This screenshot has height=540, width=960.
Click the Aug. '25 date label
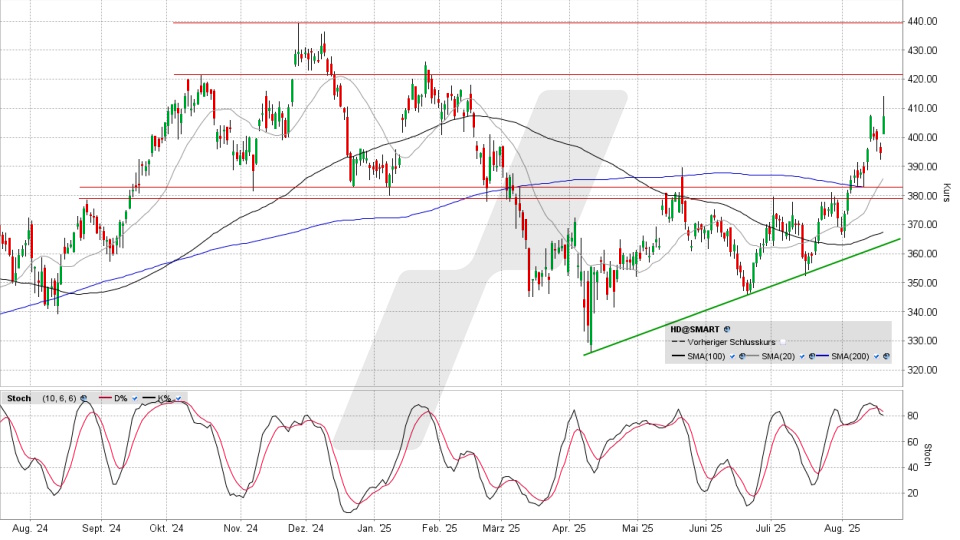pyautogui.click(x=842, y=528)
